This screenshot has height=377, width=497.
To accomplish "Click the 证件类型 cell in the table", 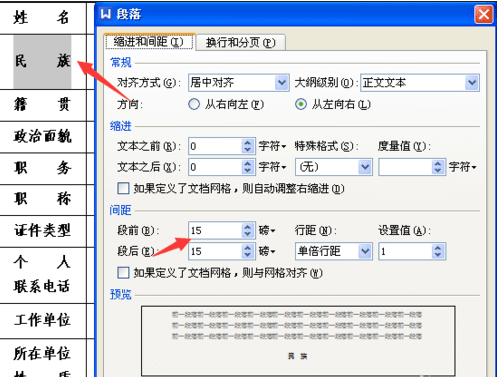I will [x=43, y=231].
